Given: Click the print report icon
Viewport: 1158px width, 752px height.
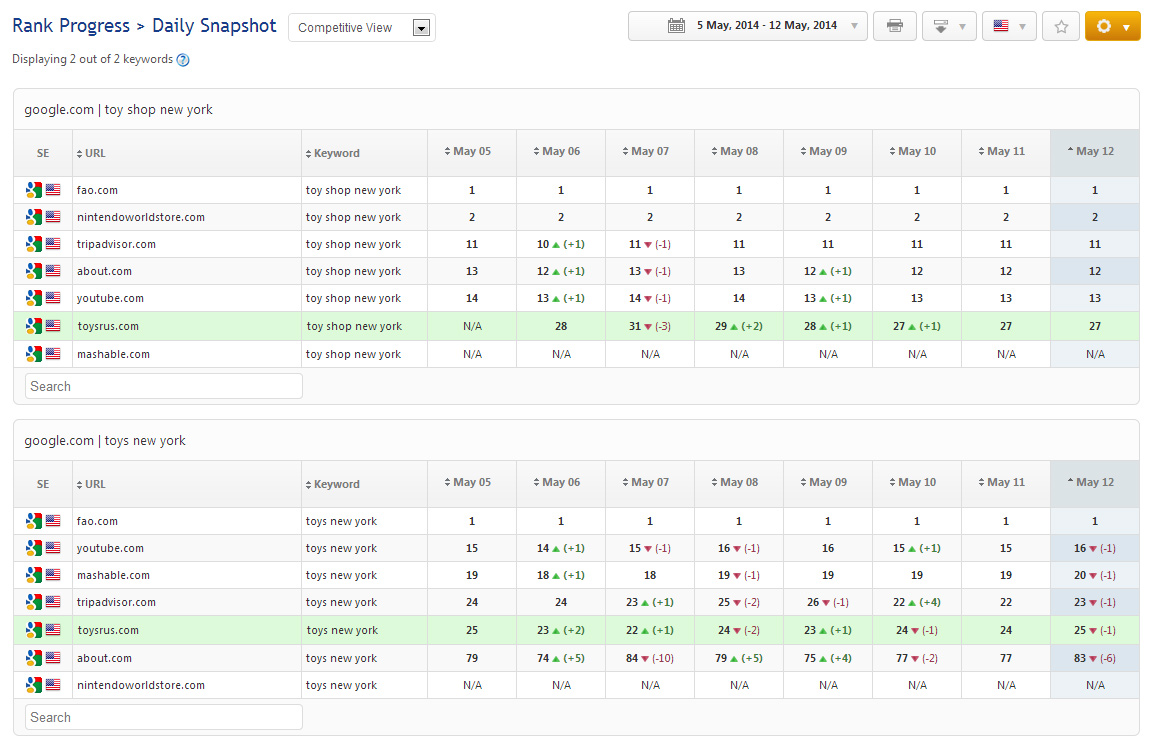Looking at the screenshot, I should pyautogui.click(x=894, y=26).
